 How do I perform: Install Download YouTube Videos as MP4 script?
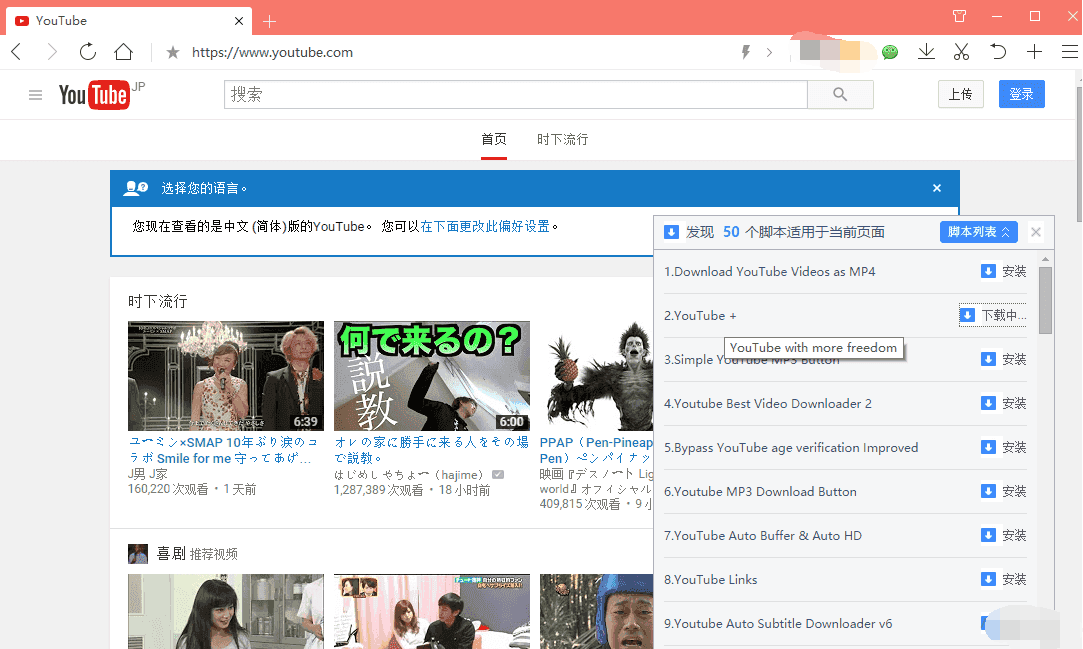tap(1004, 271)
